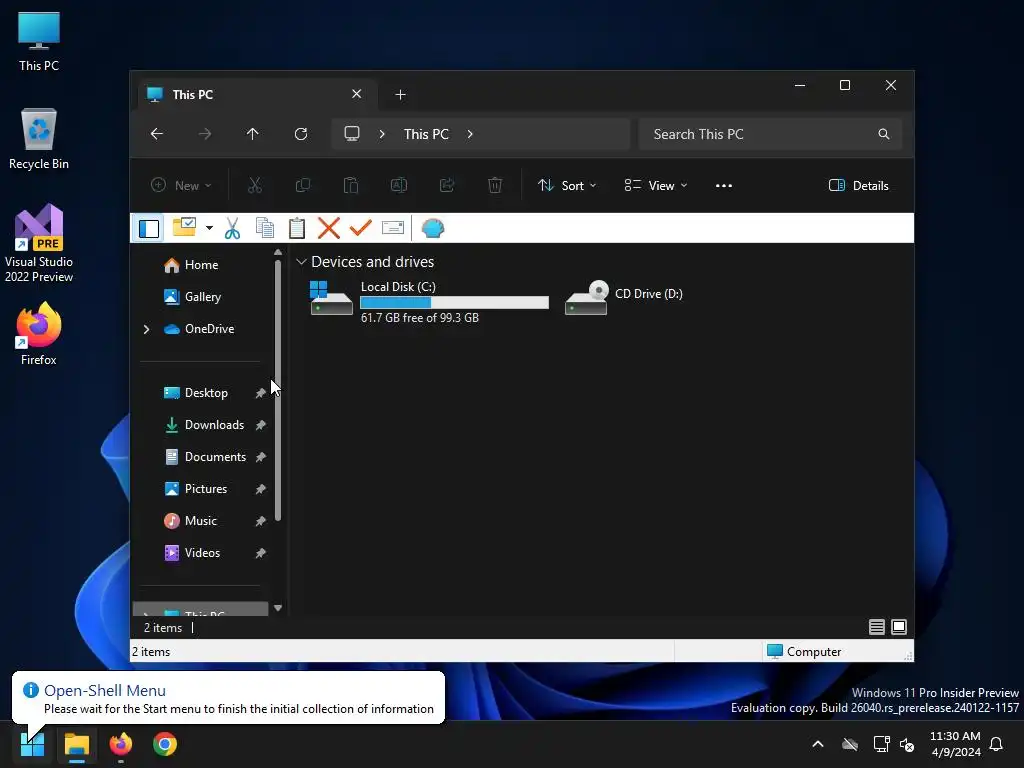Open the Sort dropdown menu

pyautogui.click(x=567, y=185)
